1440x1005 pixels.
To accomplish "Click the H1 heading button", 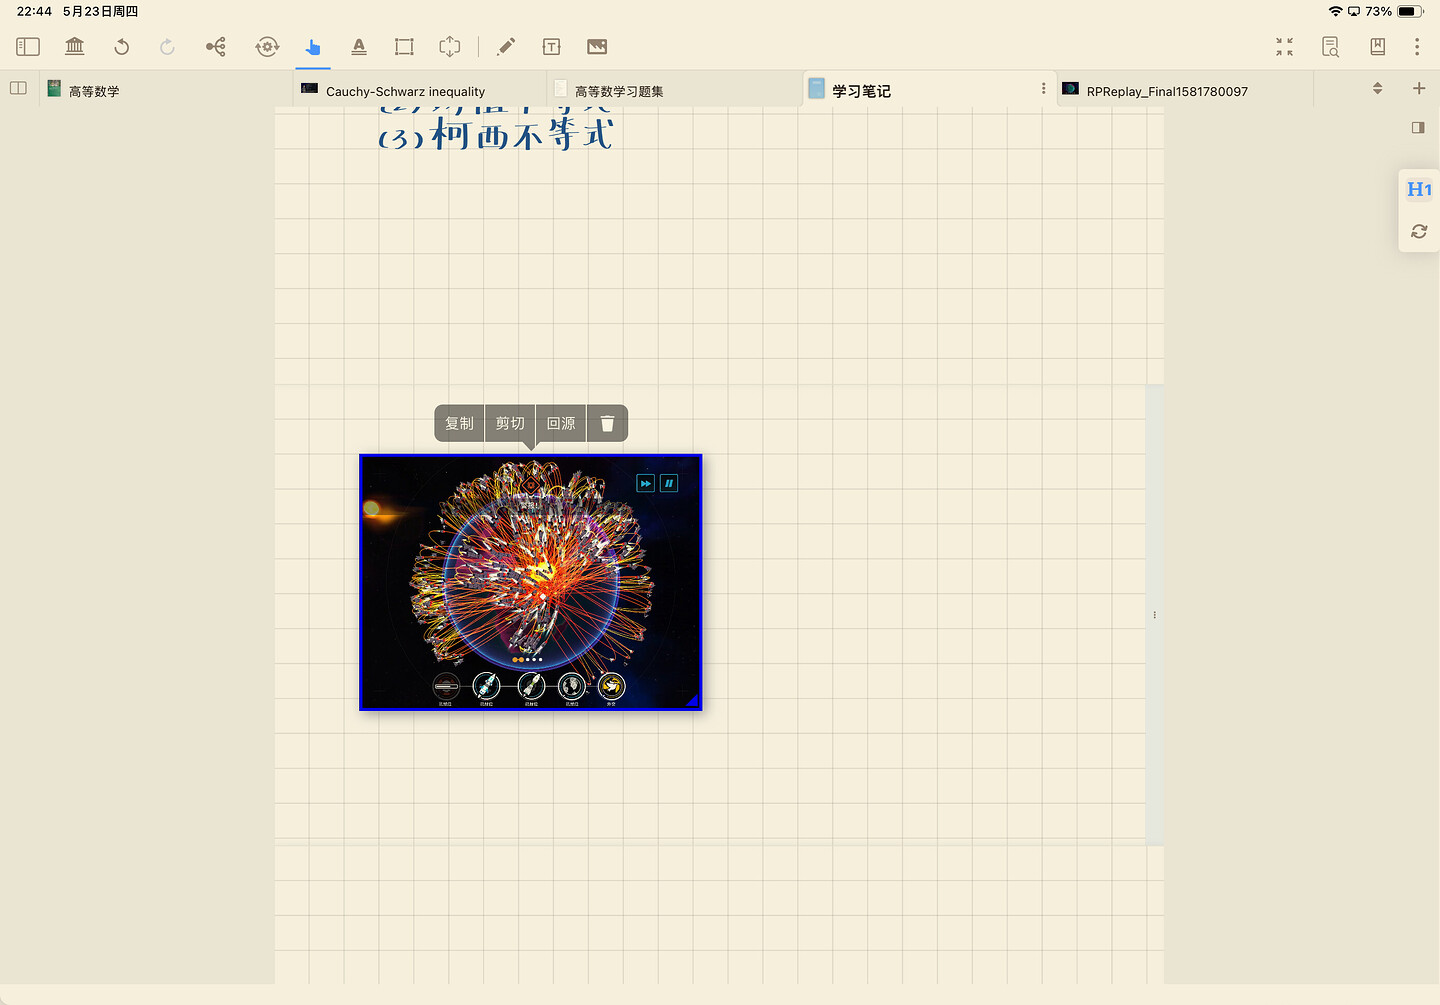I will 1419,189.
